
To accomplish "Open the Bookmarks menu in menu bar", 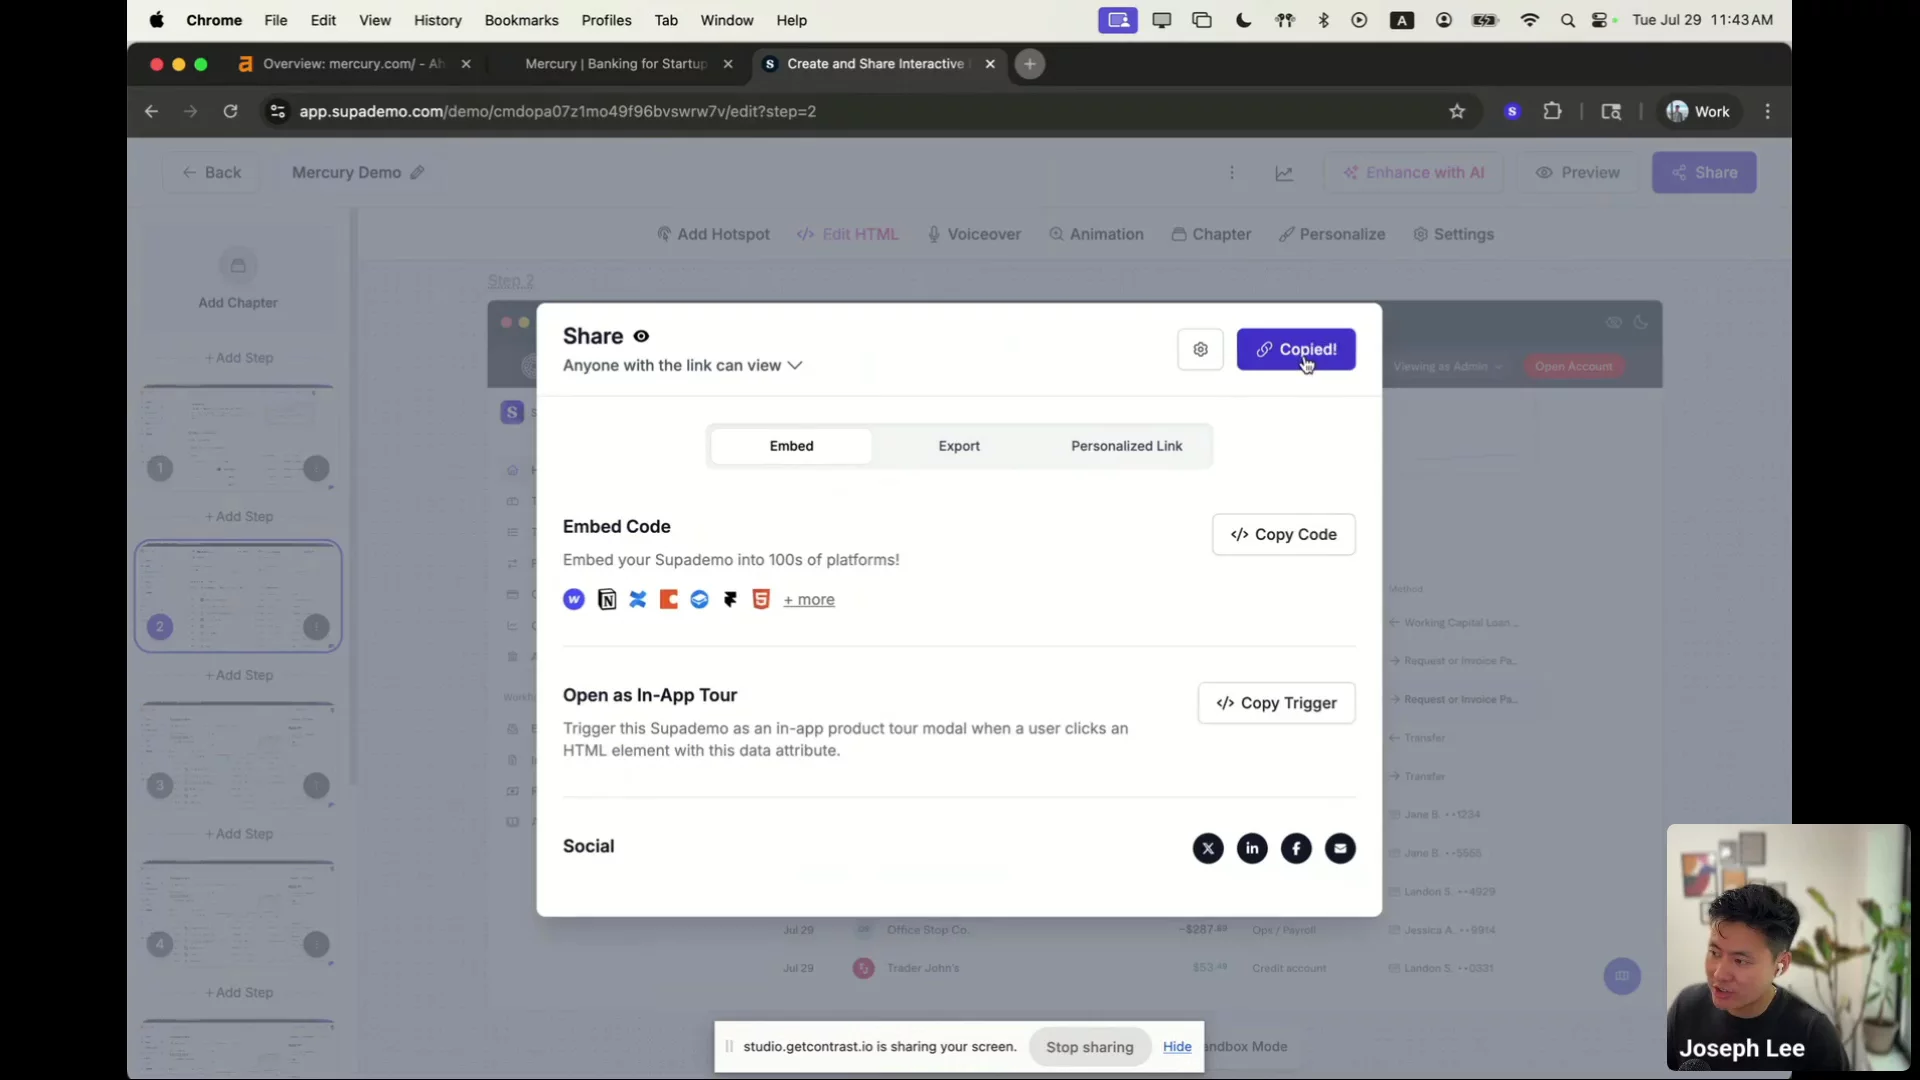I will tap(521, 20).
